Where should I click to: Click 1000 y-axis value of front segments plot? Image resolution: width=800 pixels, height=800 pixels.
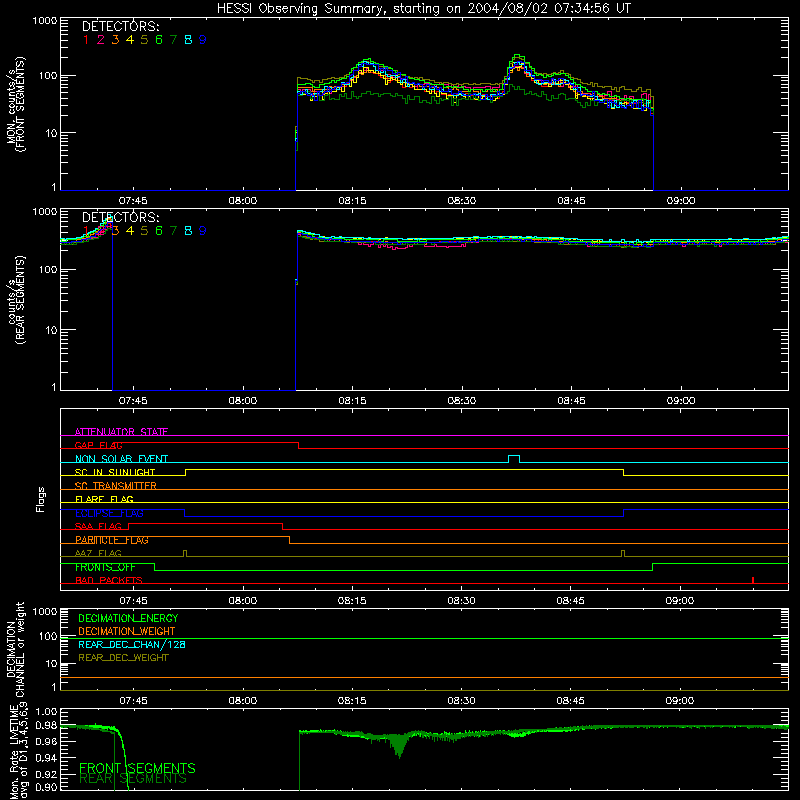(45, 21)
